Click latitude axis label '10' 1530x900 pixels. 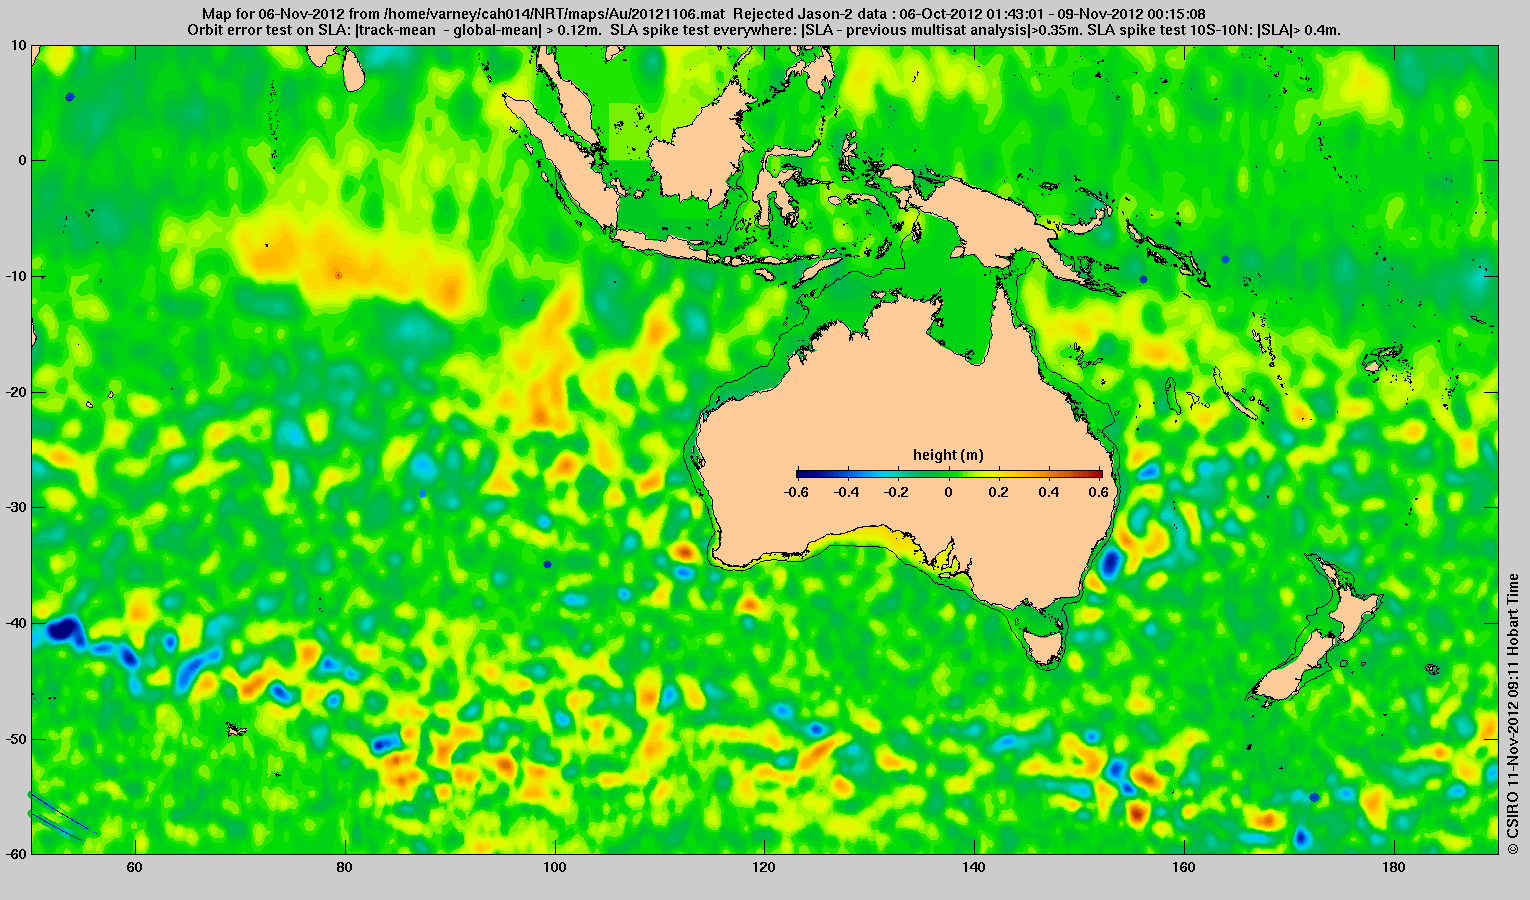tap(19, 45)
